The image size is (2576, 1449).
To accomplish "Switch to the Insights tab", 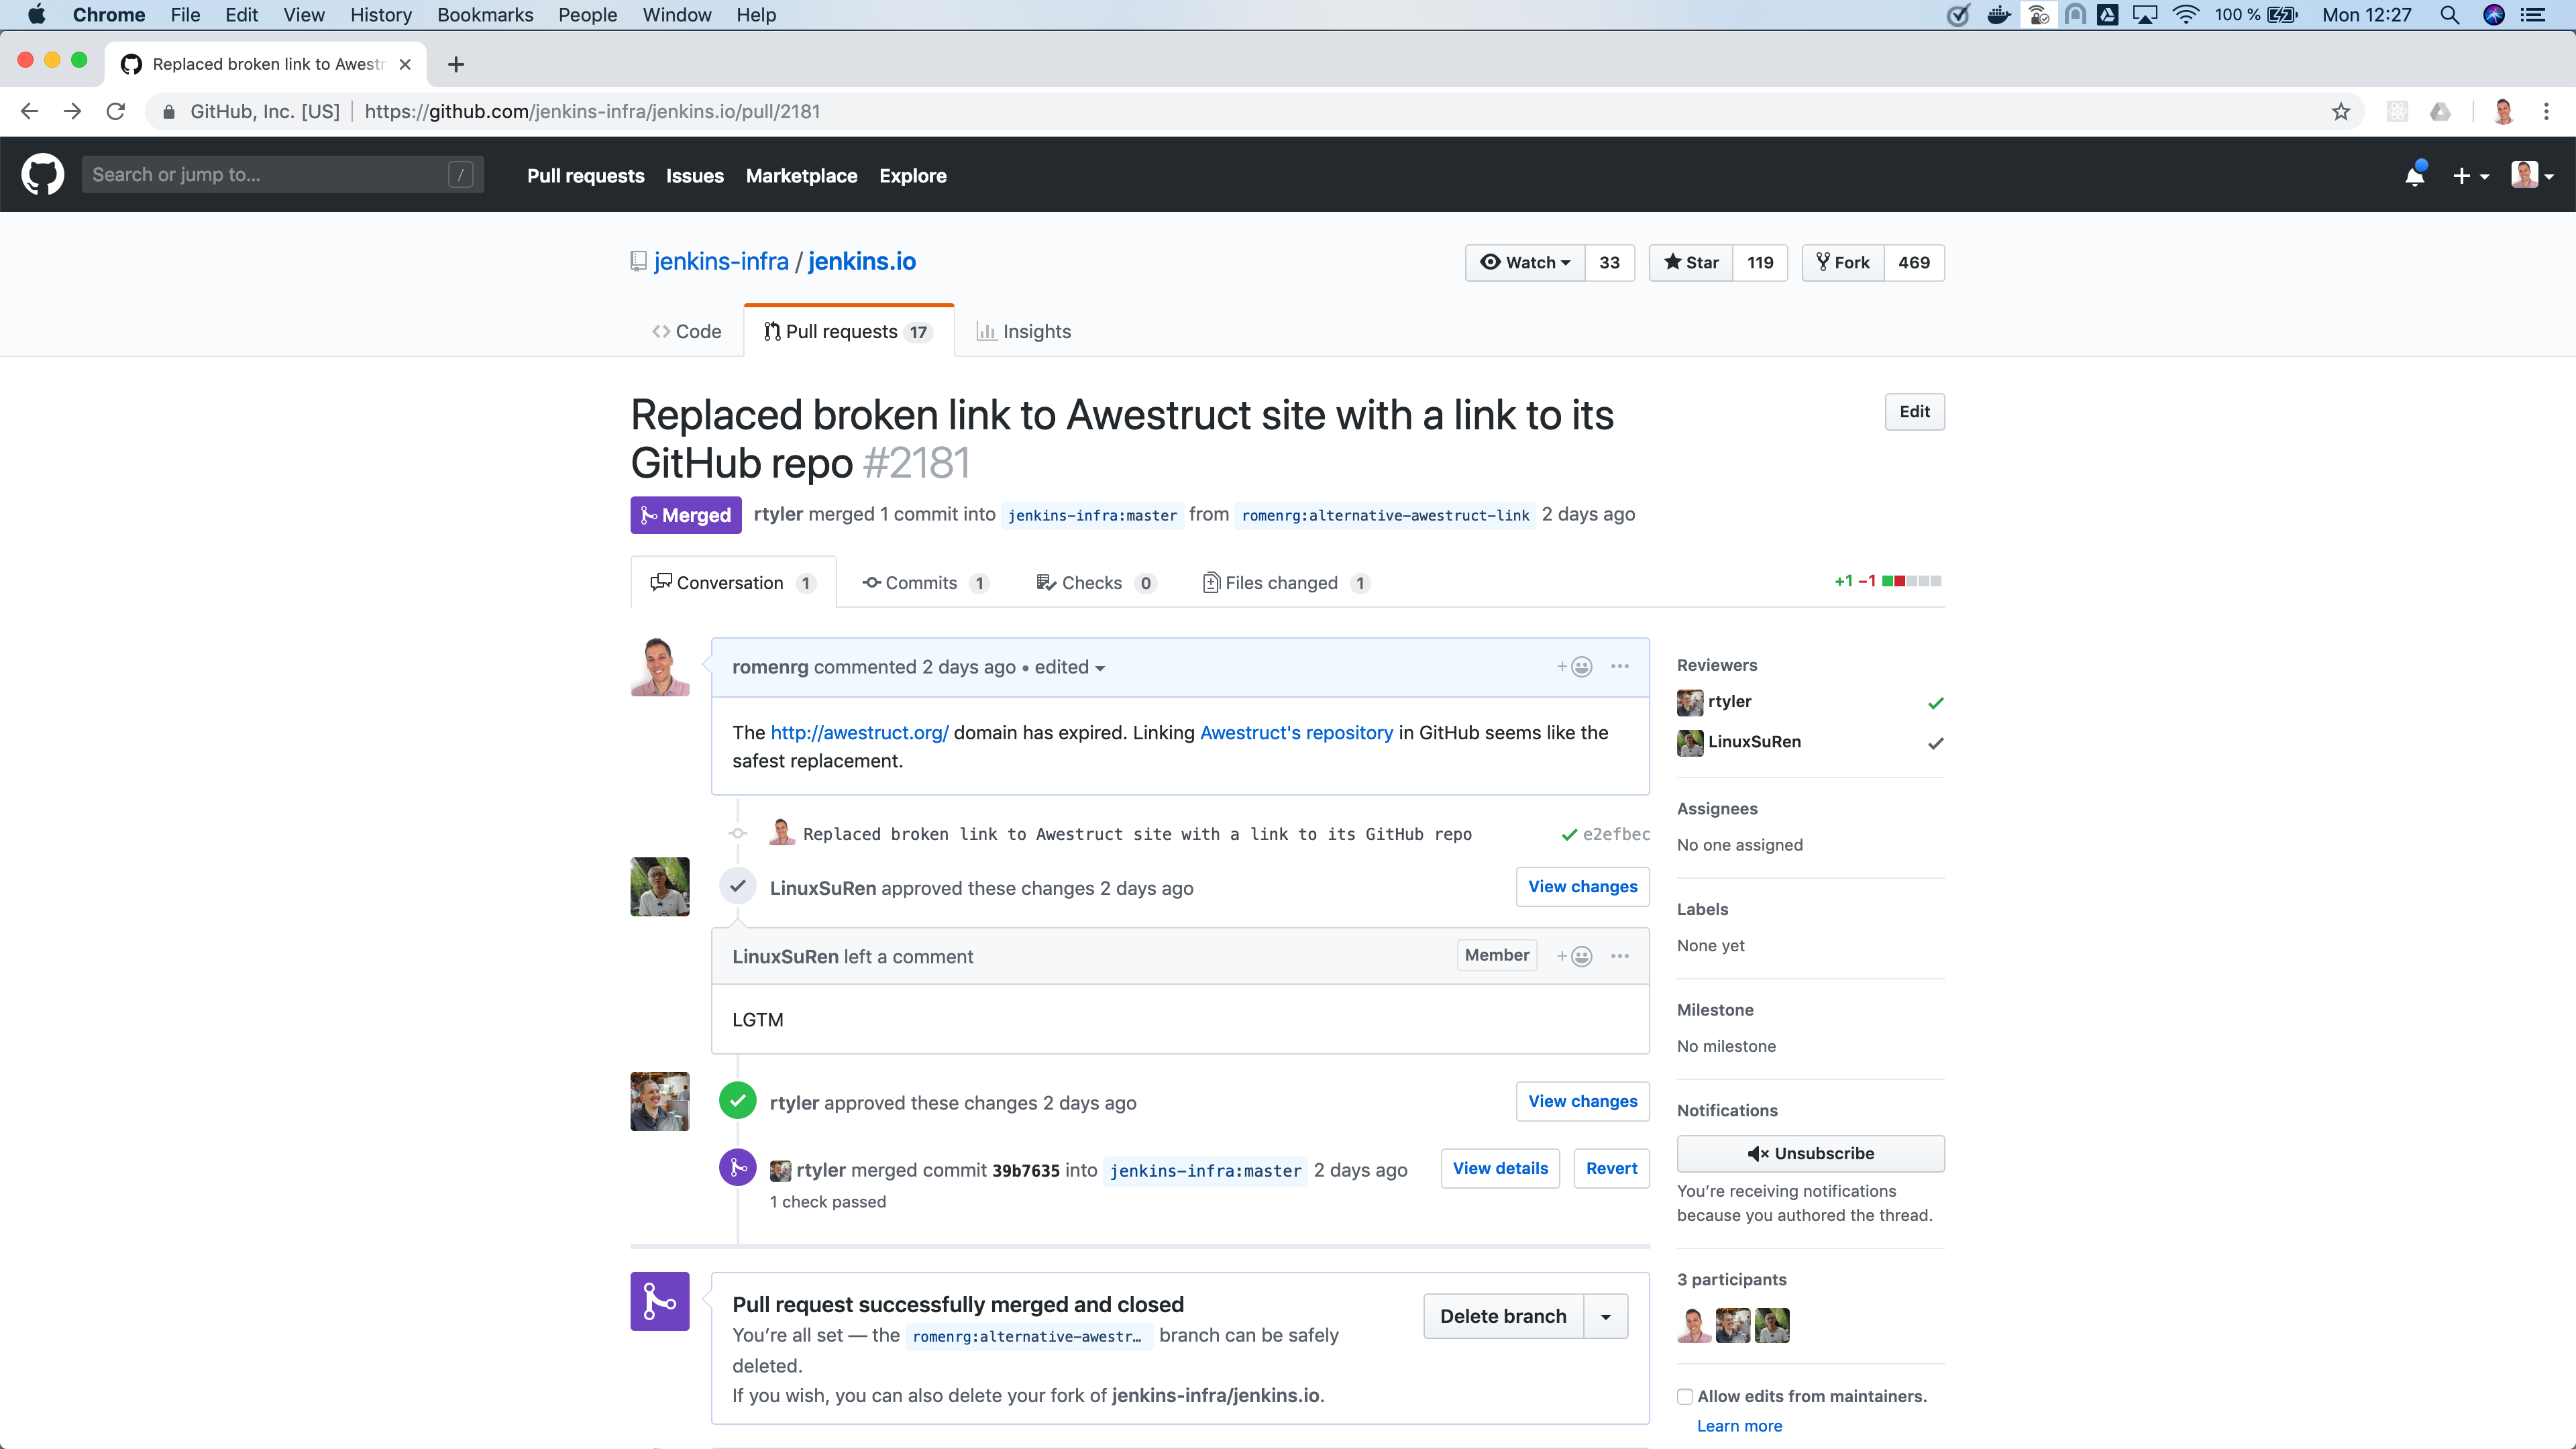I will click(1023, 331).
